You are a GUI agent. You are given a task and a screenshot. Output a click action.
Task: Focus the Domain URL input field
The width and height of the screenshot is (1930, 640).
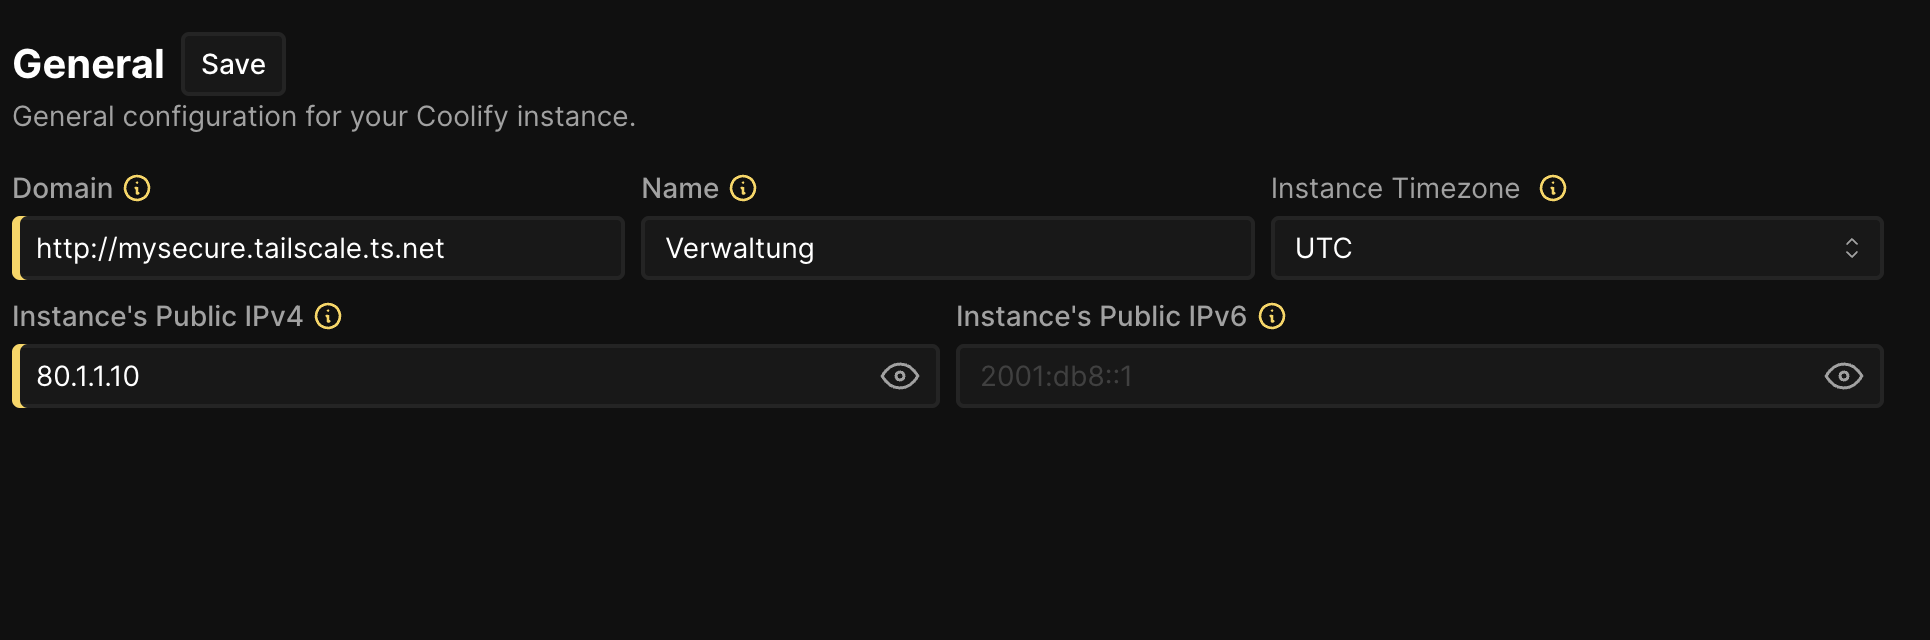[x=320, y=248]
